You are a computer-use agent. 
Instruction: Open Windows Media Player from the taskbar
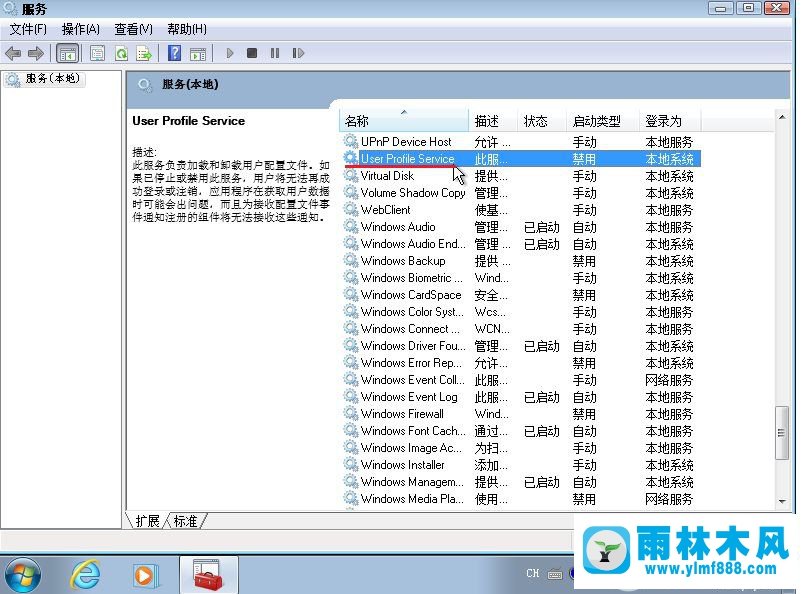(x=145, y=575)
